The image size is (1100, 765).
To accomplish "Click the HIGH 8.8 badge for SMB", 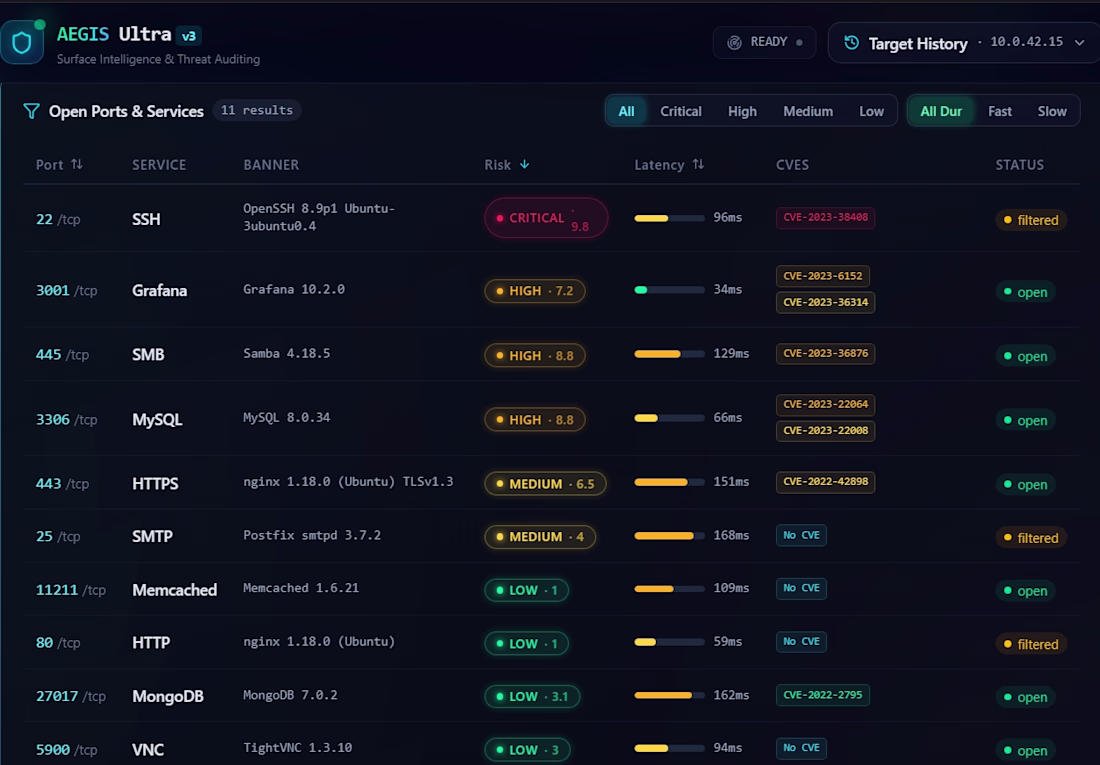I will (535, 356).
